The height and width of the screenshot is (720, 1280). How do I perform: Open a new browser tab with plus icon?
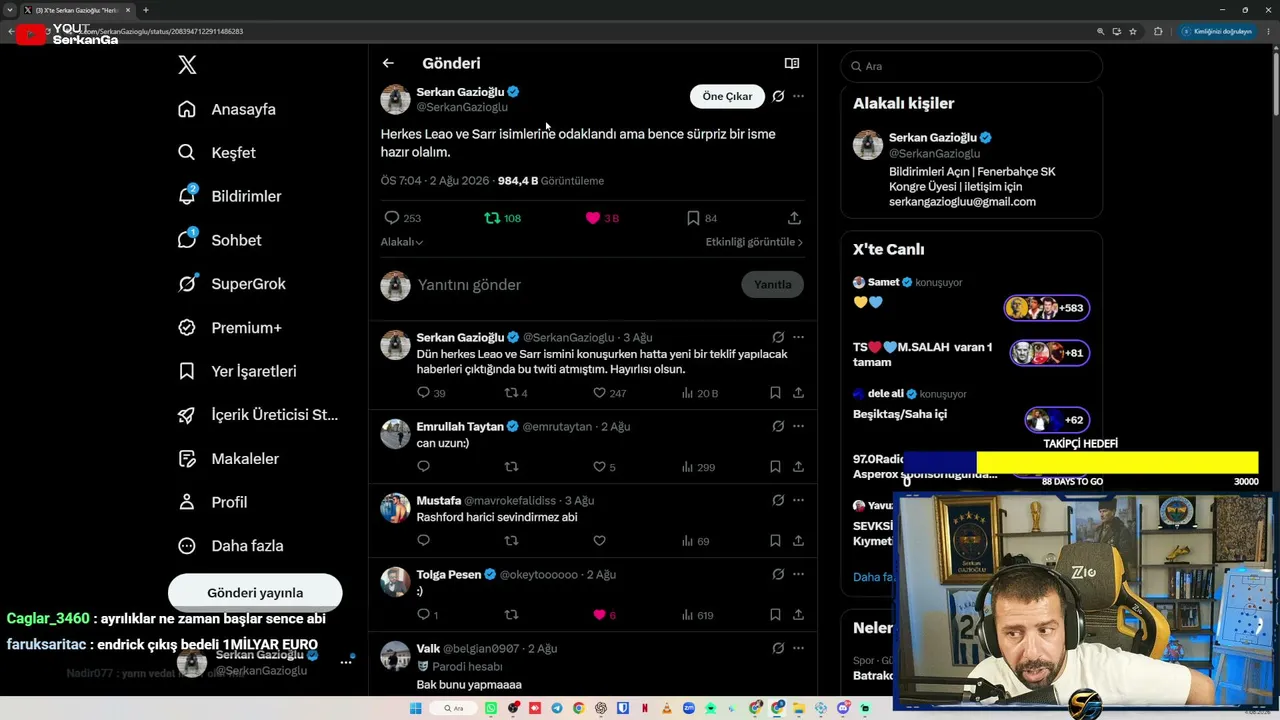point(146,10)
